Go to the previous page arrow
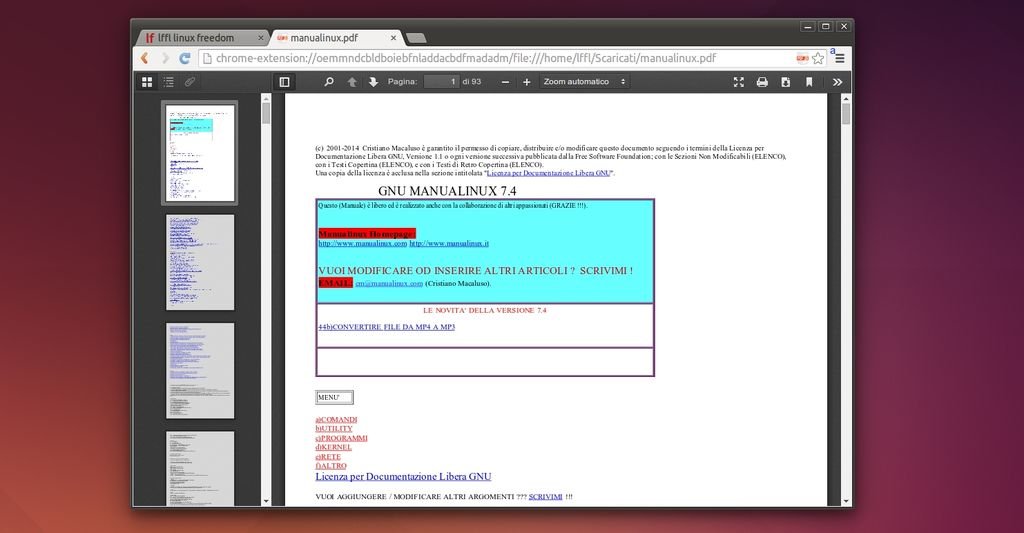1024x533 pixels. [352, 82]
